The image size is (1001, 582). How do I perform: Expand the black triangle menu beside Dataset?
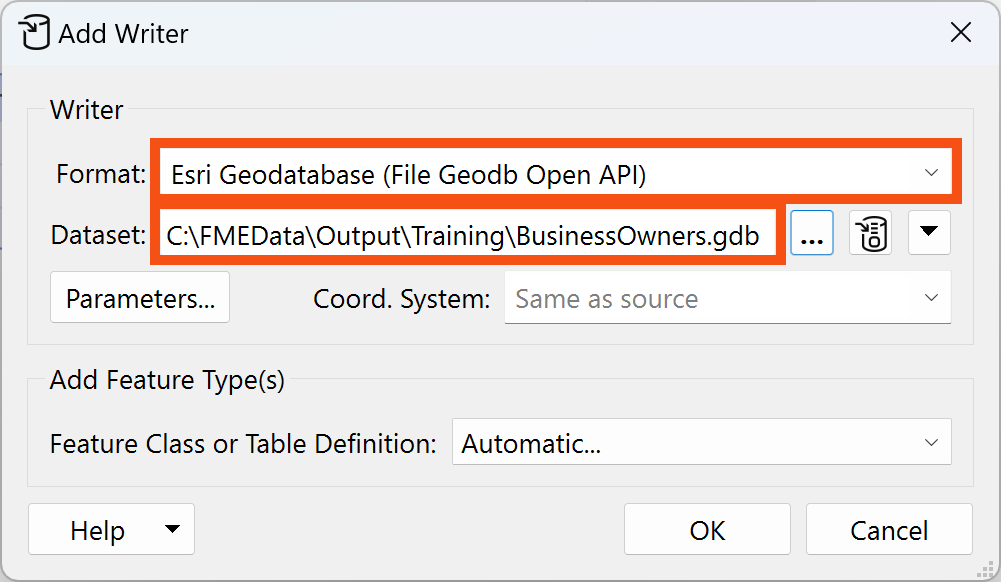point(929,232)
